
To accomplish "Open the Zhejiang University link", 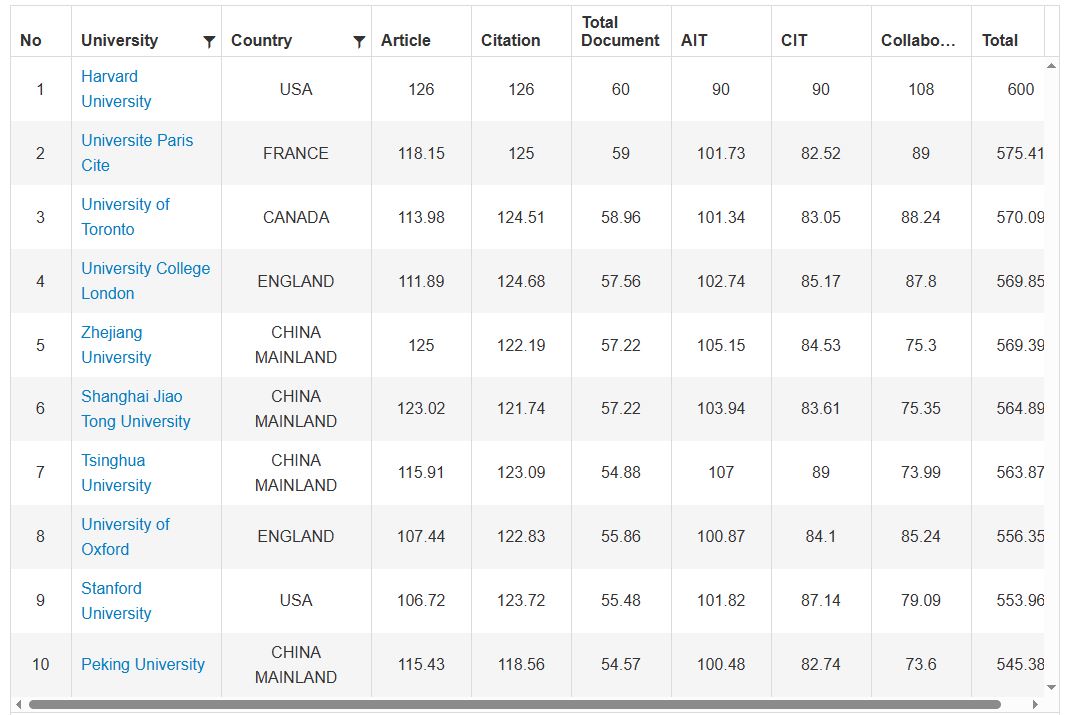I will pos(116,345).
